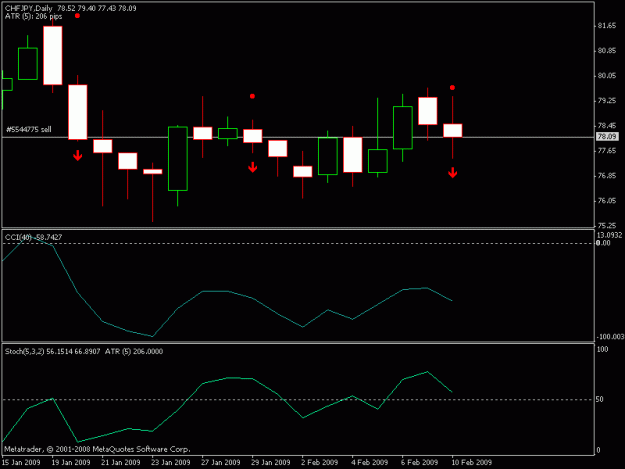Select the red dot above the 29 Jan candle
Viewport: 625px width, 469px height.
(252, 96)
